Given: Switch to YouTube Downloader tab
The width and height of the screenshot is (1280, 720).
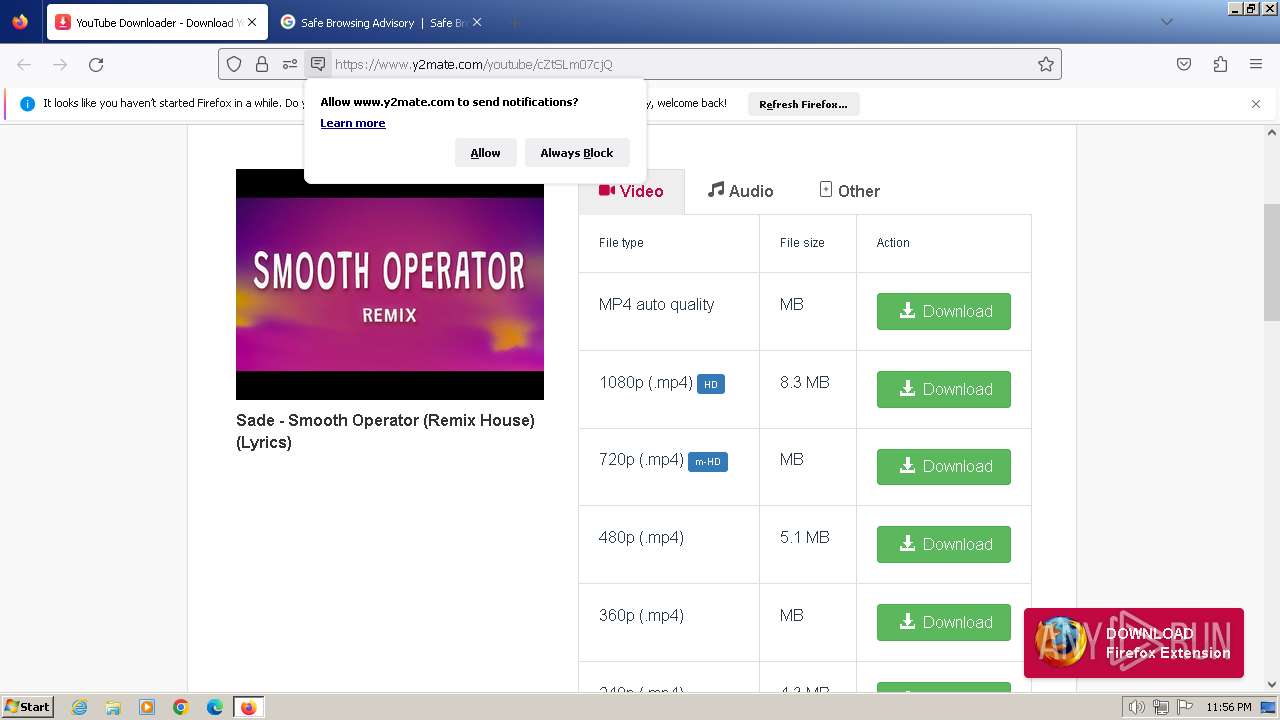Looking at the screenshot, I should [157, 22].
